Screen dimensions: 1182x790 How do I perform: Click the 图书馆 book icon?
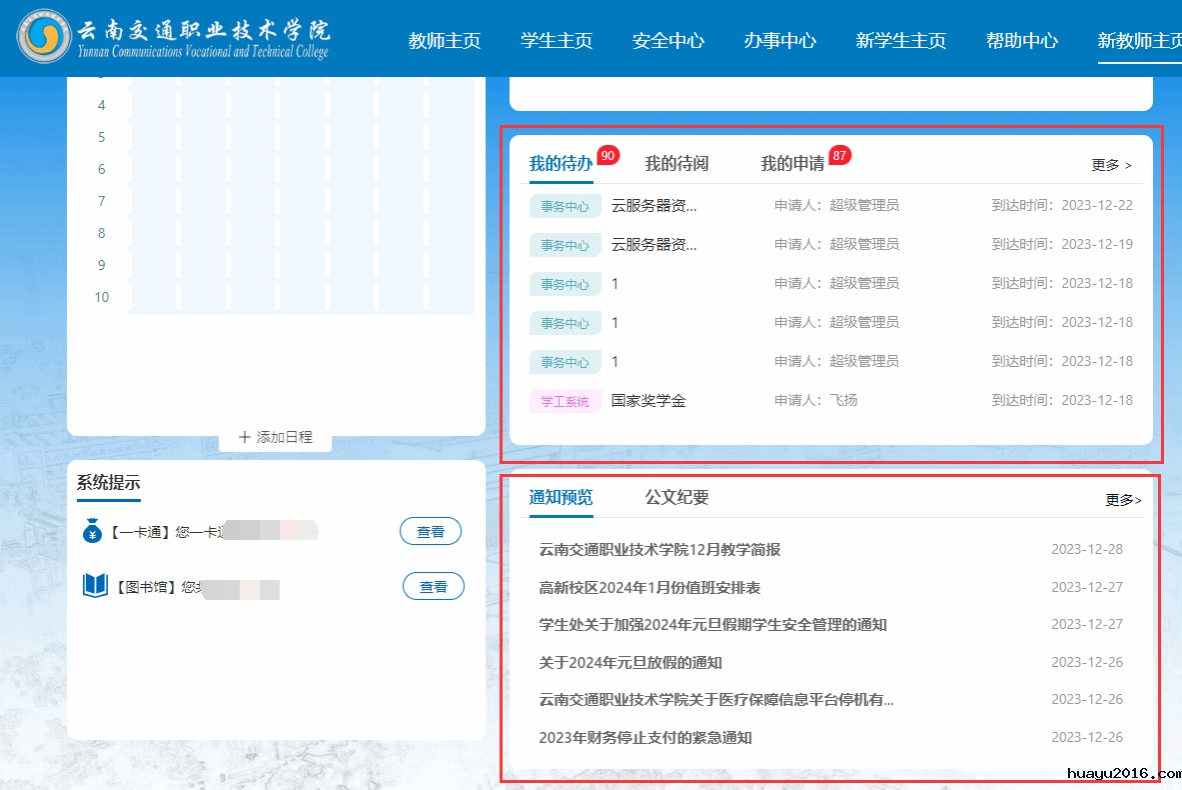95,586
